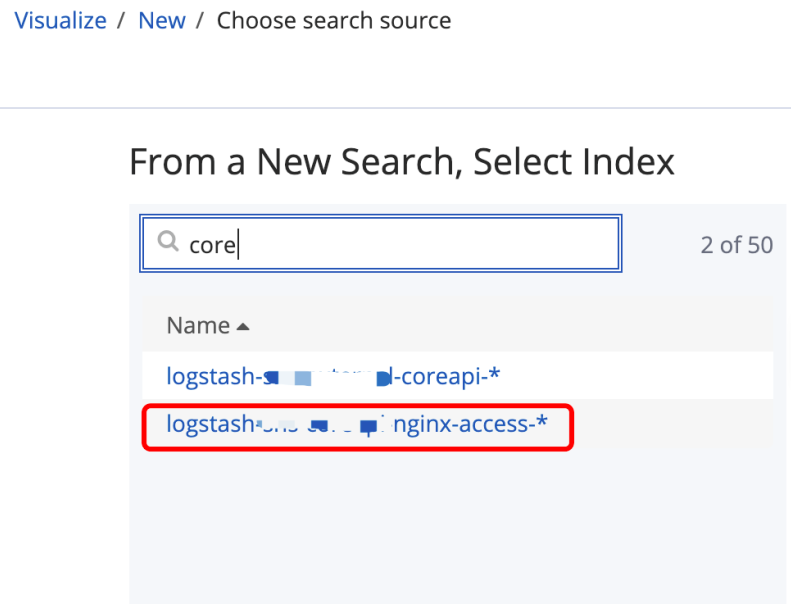Select the logstash coreapi index pattern
This screenshot has width=791, height=604.
[x=332, y=377]
